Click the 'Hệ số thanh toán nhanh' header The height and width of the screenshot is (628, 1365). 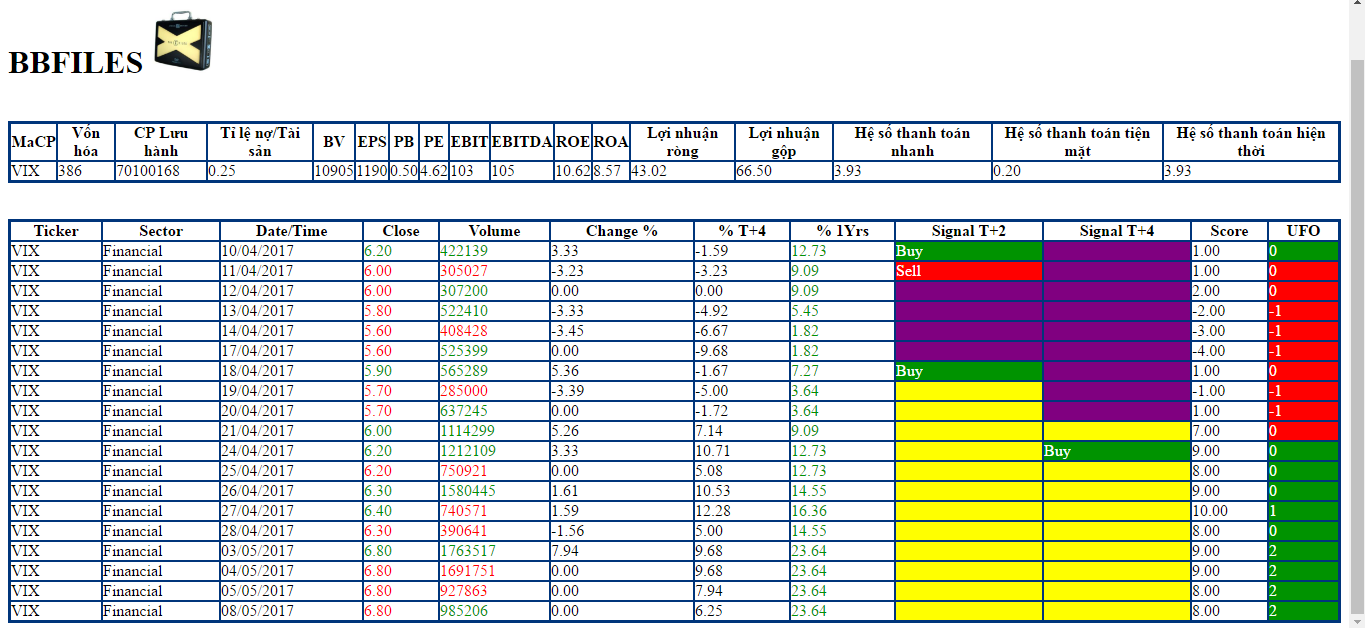coord(912,142)
